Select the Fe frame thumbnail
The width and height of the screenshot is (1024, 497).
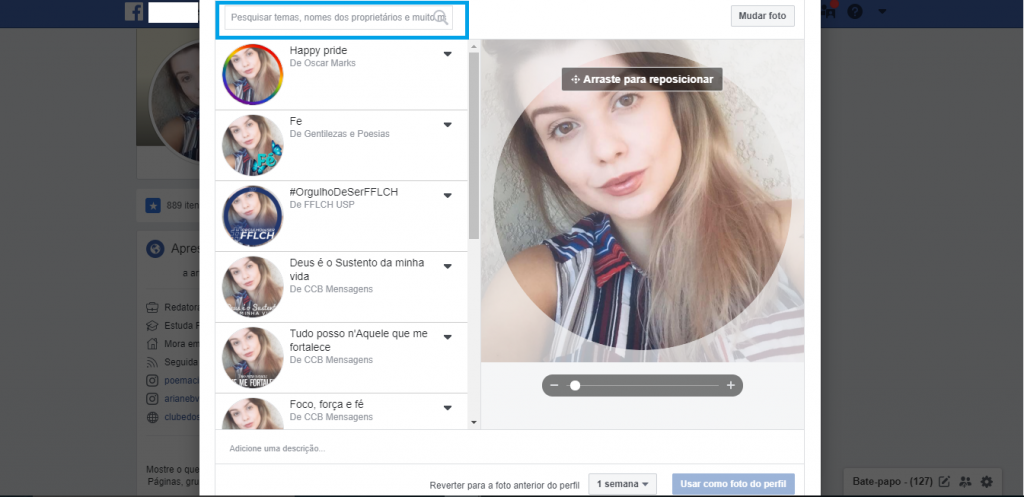tap(253, 145)
